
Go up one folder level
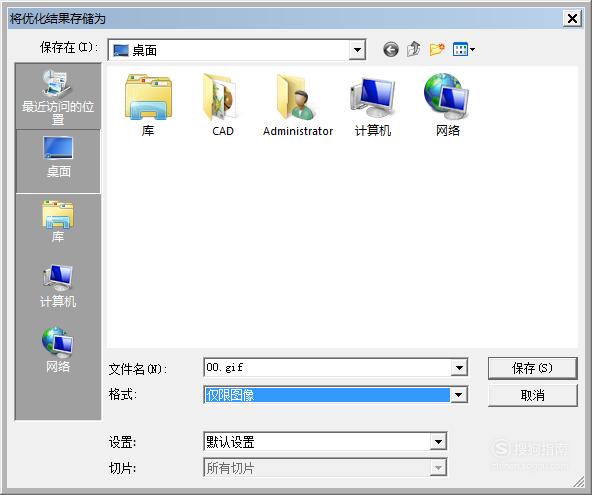(413, 49)
